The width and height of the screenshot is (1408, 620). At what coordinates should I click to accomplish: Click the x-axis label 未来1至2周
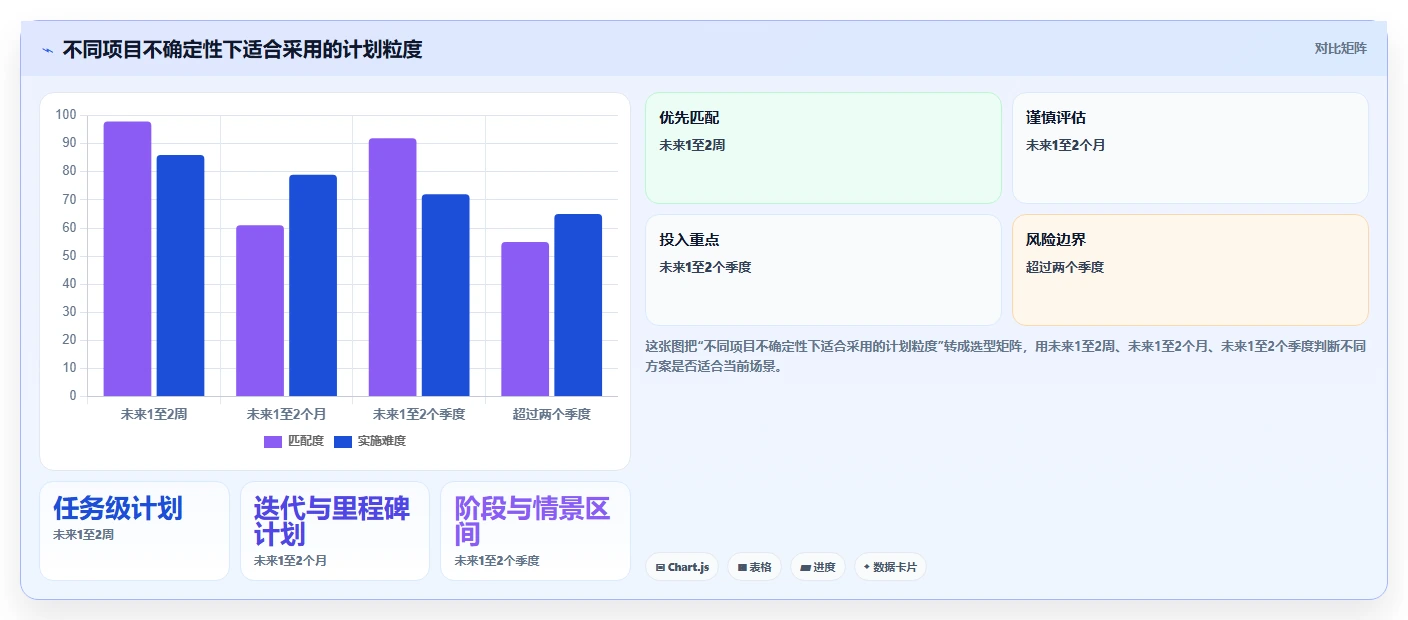pos(154,414)
